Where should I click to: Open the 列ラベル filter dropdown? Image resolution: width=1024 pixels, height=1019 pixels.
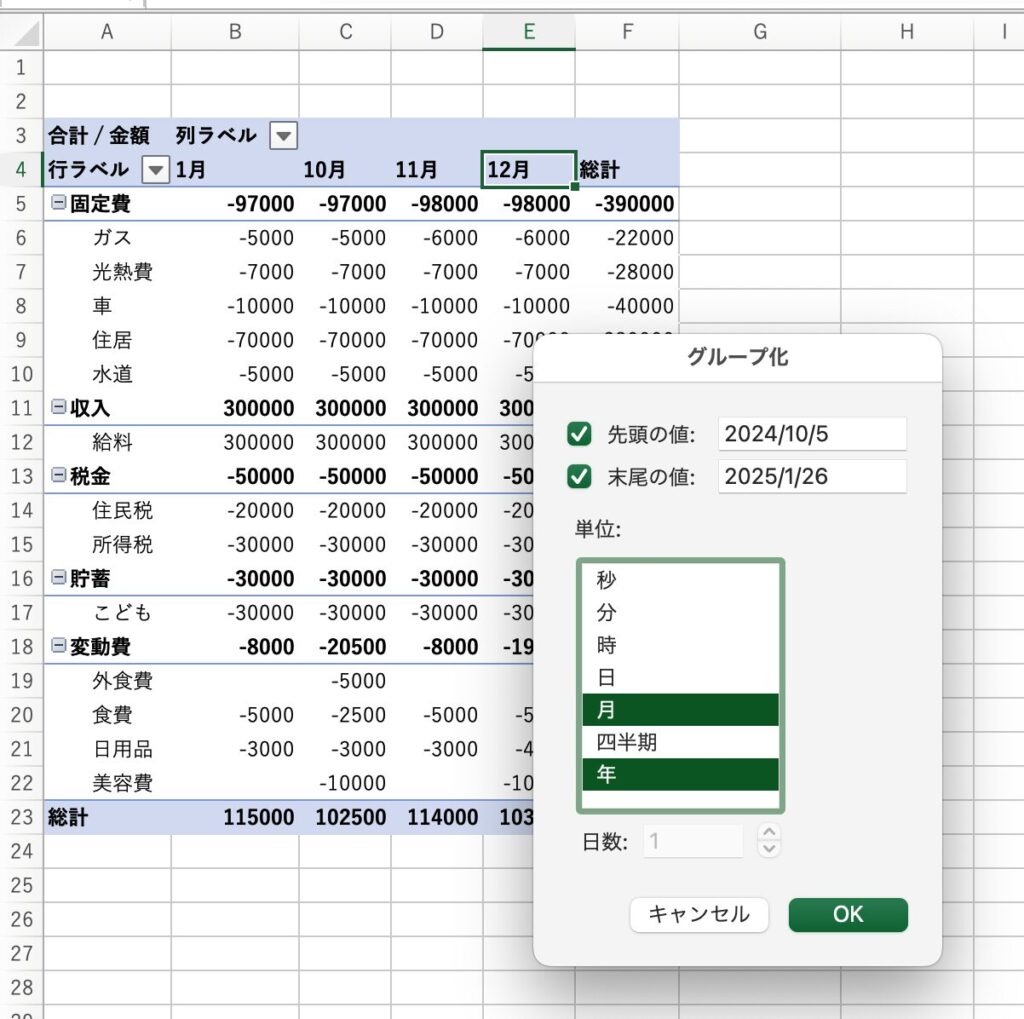tap(284, 135)
